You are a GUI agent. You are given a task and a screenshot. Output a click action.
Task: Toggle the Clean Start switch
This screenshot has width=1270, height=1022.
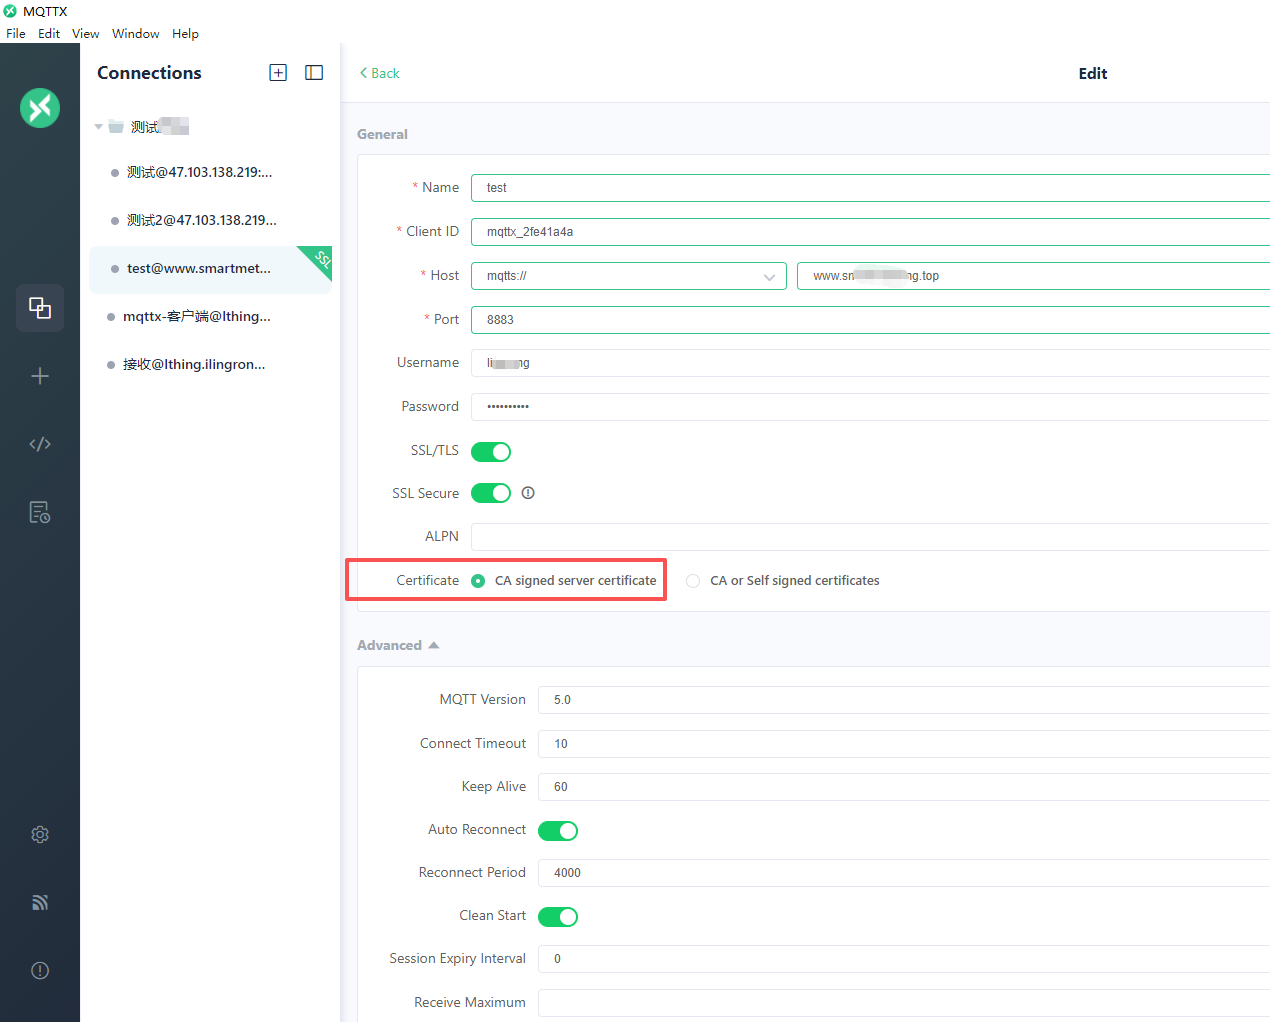pyautogui.click(x=558, y=917)
